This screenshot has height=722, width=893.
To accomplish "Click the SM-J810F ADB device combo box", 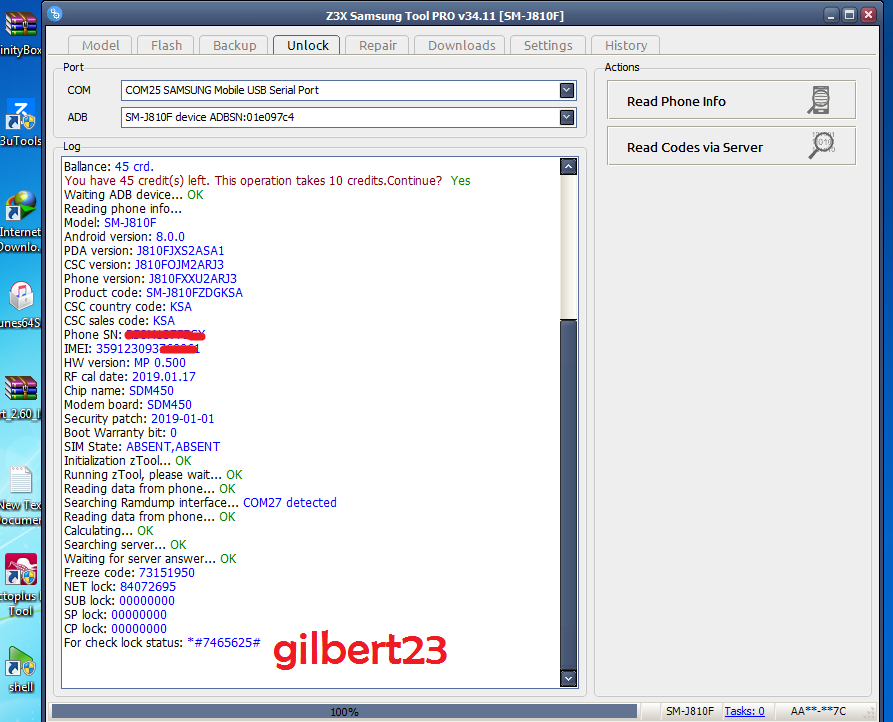I will (348, 117).
